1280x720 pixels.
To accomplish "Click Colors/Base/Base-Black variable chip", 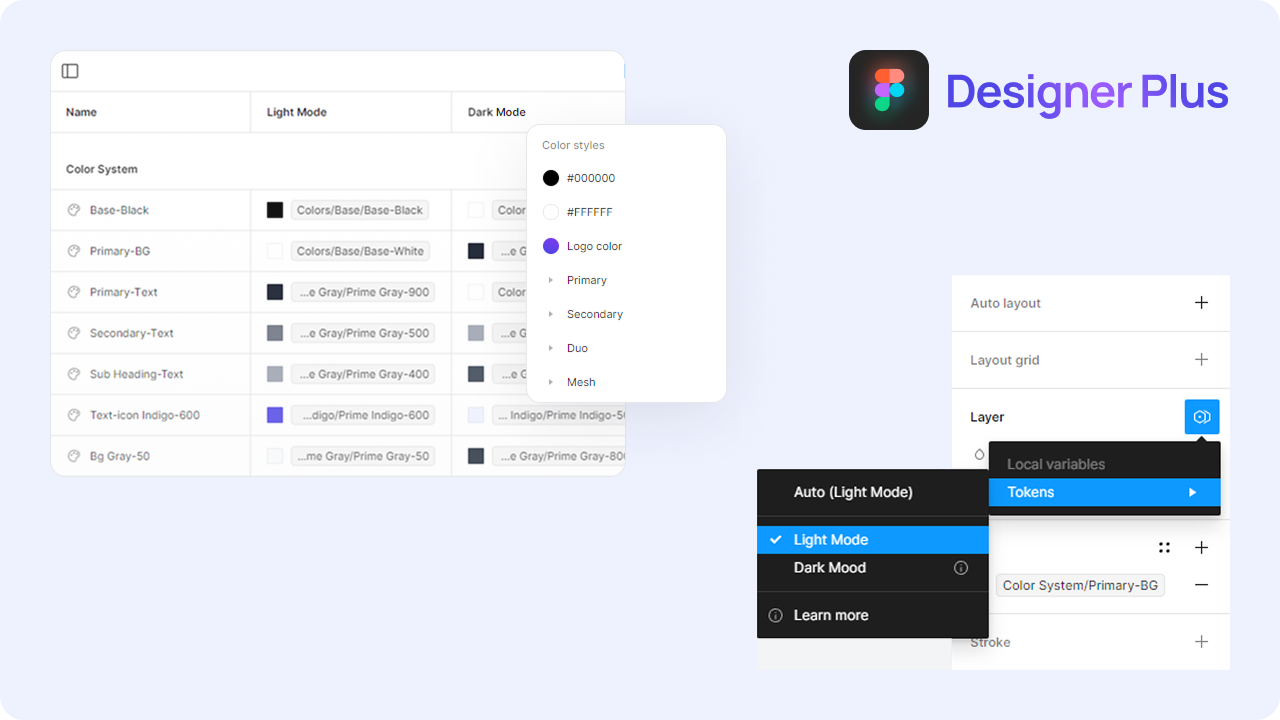I will (x=360, y=210).
